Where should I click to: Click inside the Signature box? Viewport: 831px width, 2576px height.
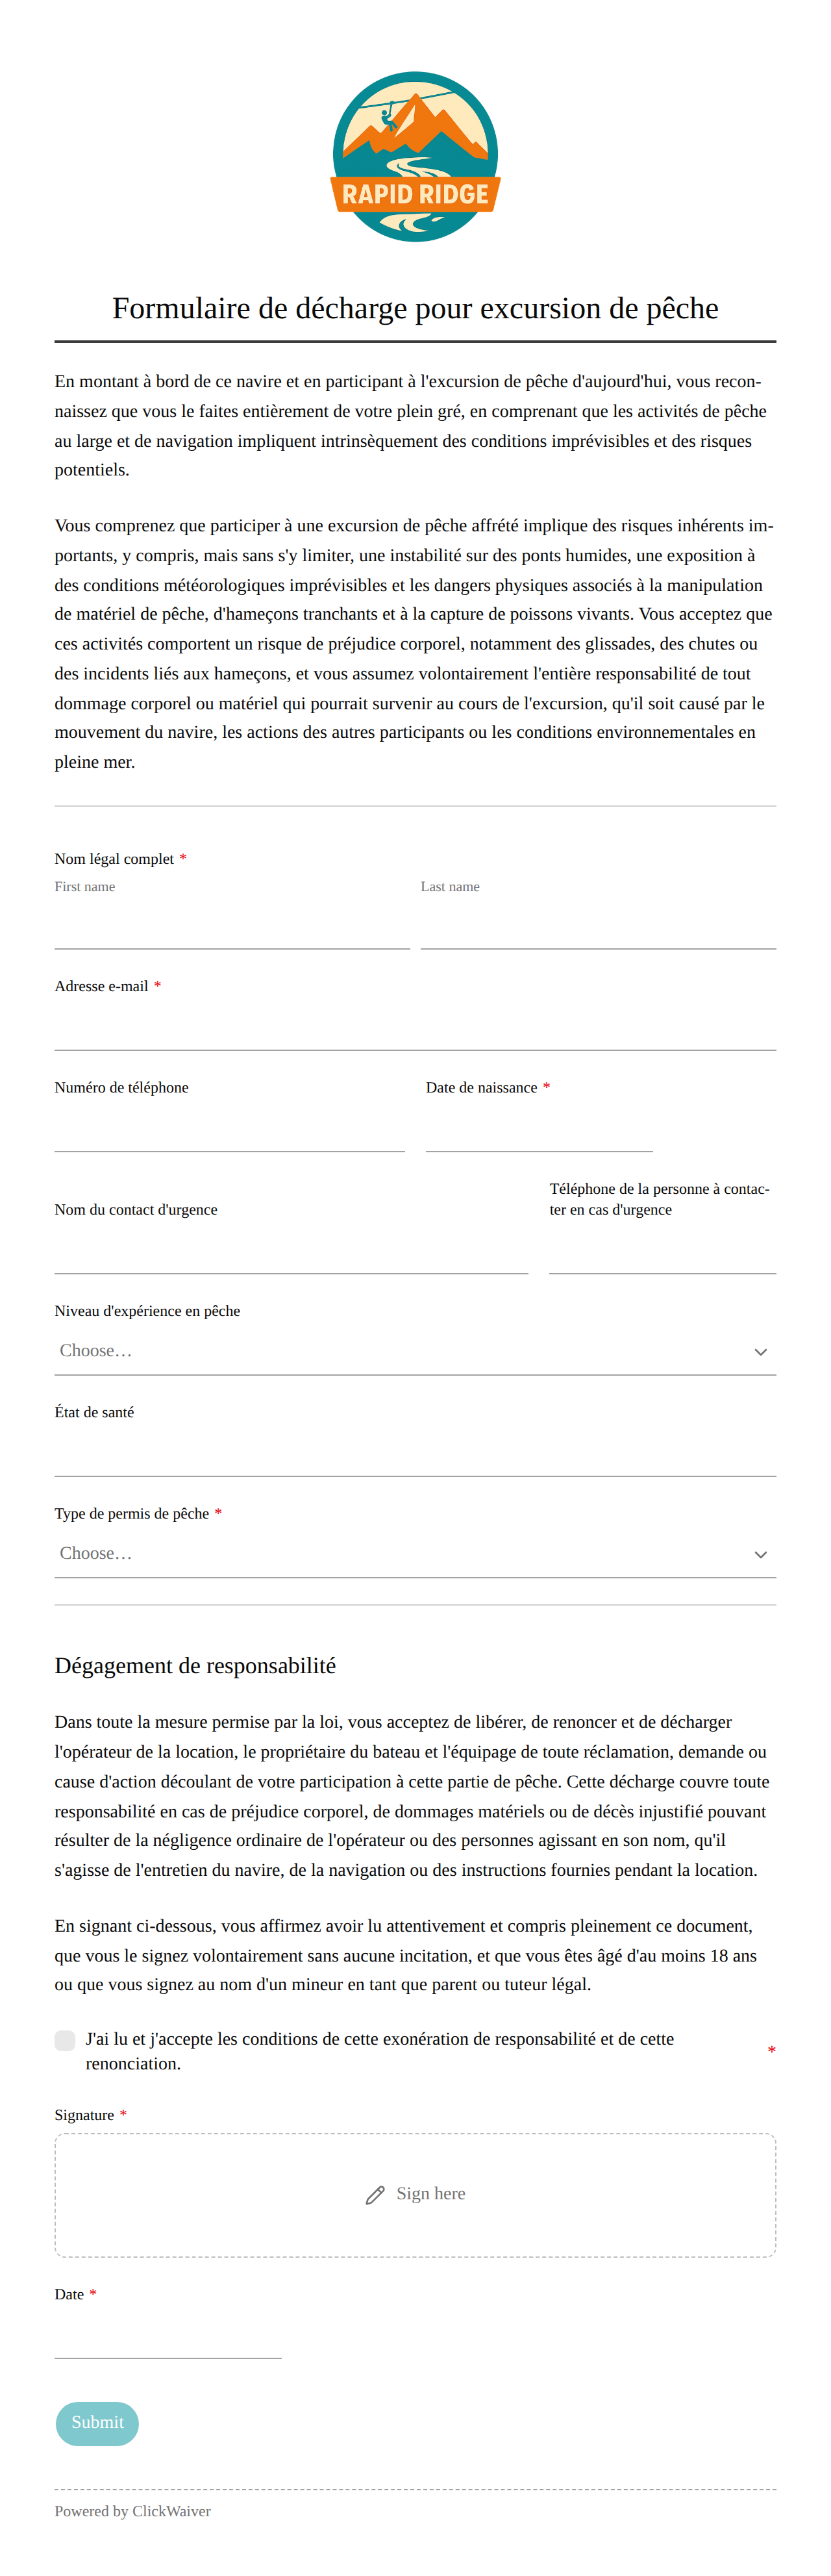[x=415, y=2195]
